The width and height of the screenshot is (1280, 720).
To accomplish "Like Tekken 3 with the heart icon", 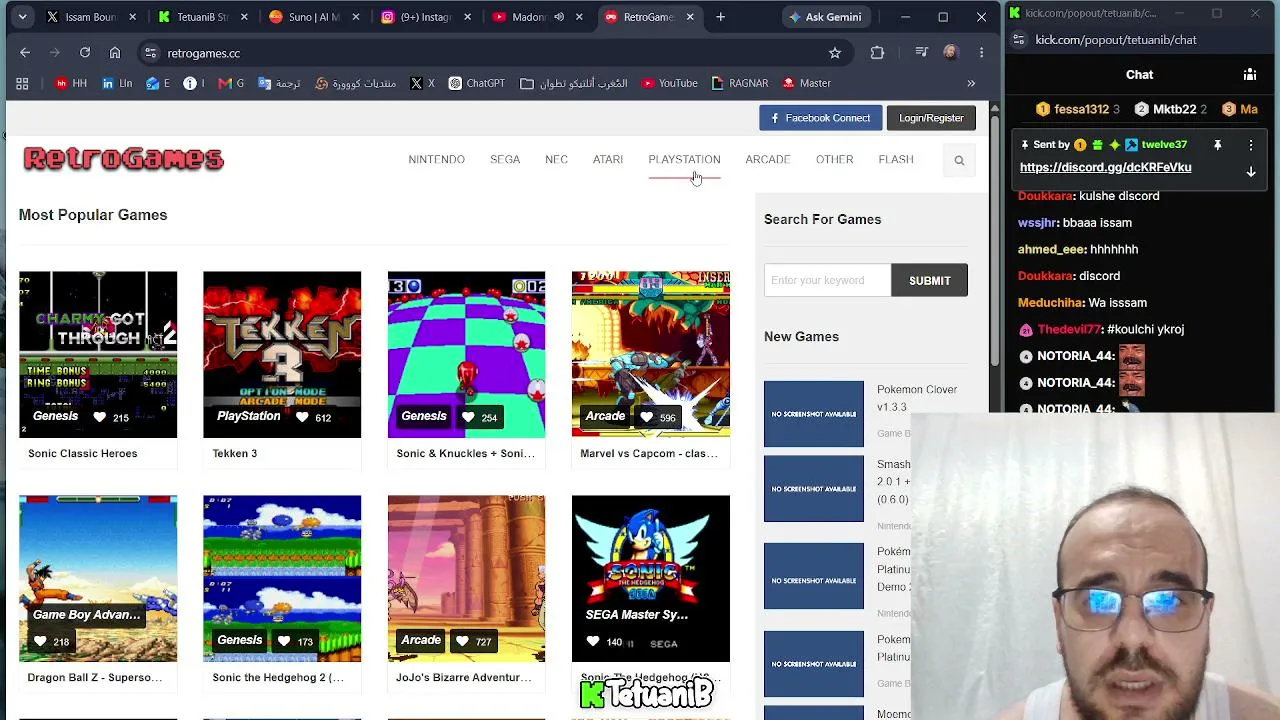I will (x=302, y=417).
